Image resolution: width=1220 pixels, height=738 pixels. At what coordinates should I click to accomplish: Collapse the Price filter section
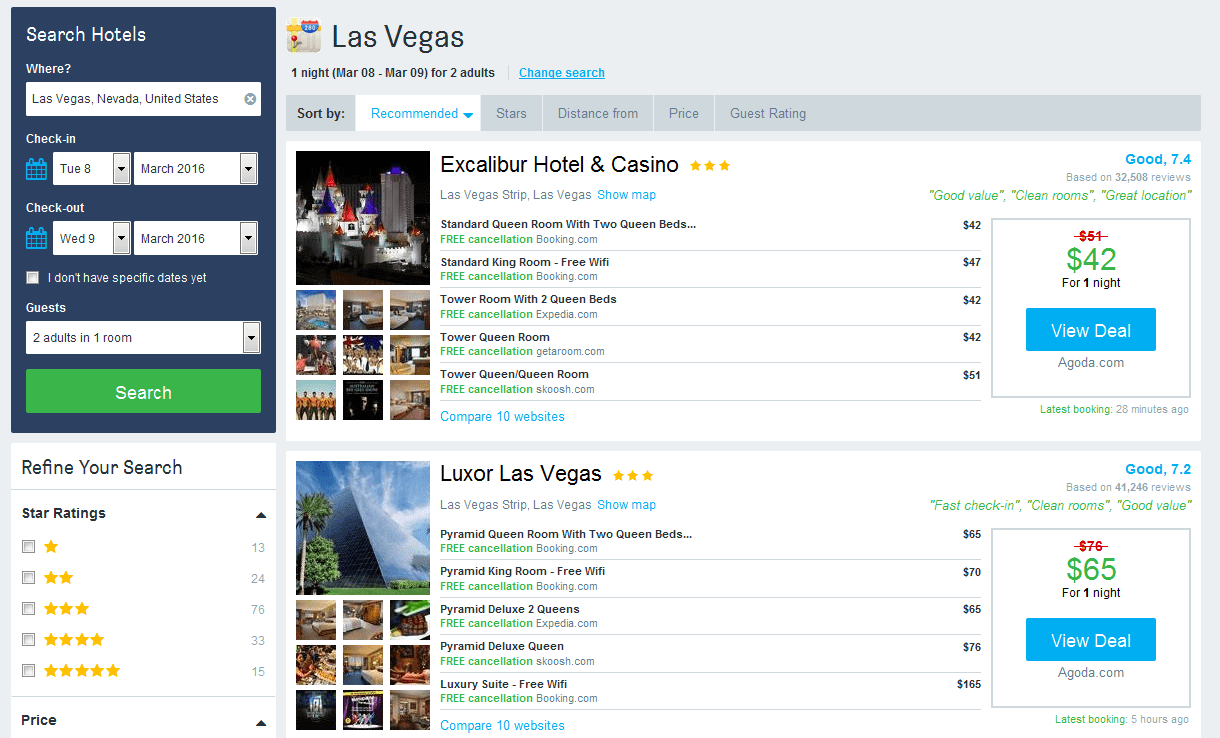coord(261,722)
